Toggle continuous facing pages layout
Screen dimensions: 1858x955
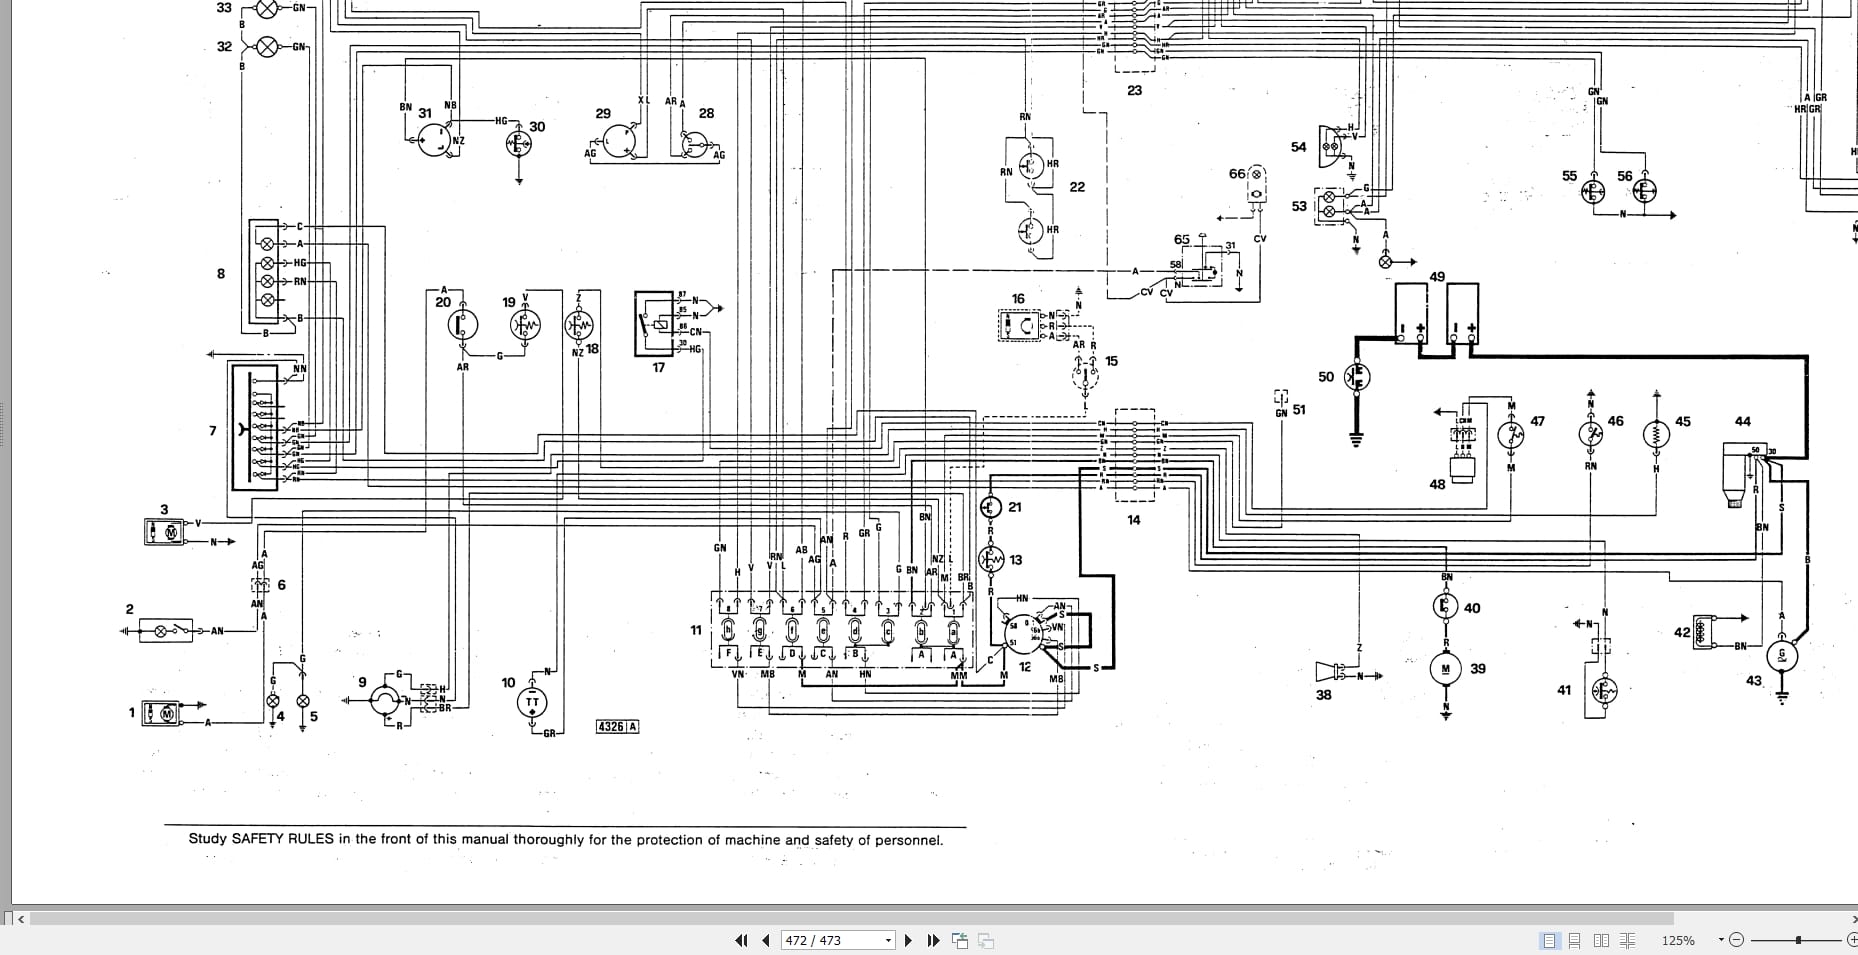point(1628,940)
